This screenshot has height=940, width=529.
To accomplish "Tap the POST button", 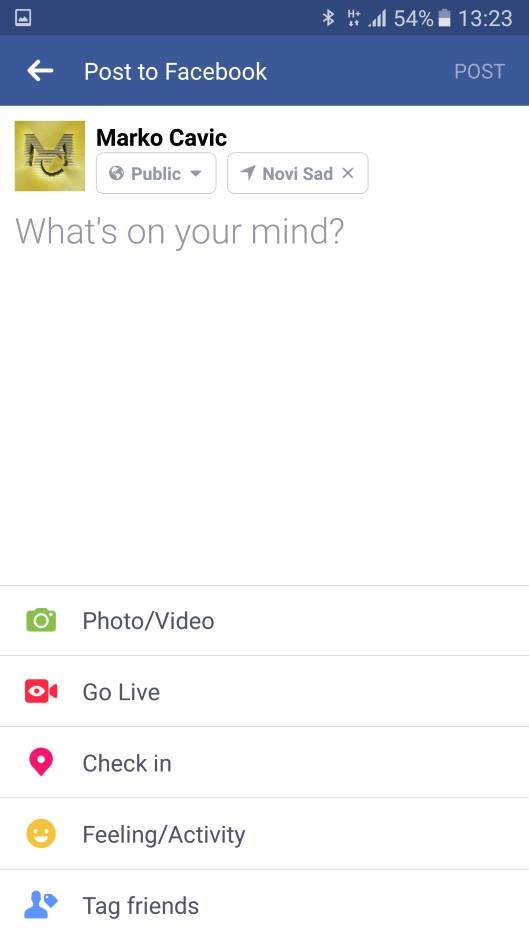I will point(479,71).
